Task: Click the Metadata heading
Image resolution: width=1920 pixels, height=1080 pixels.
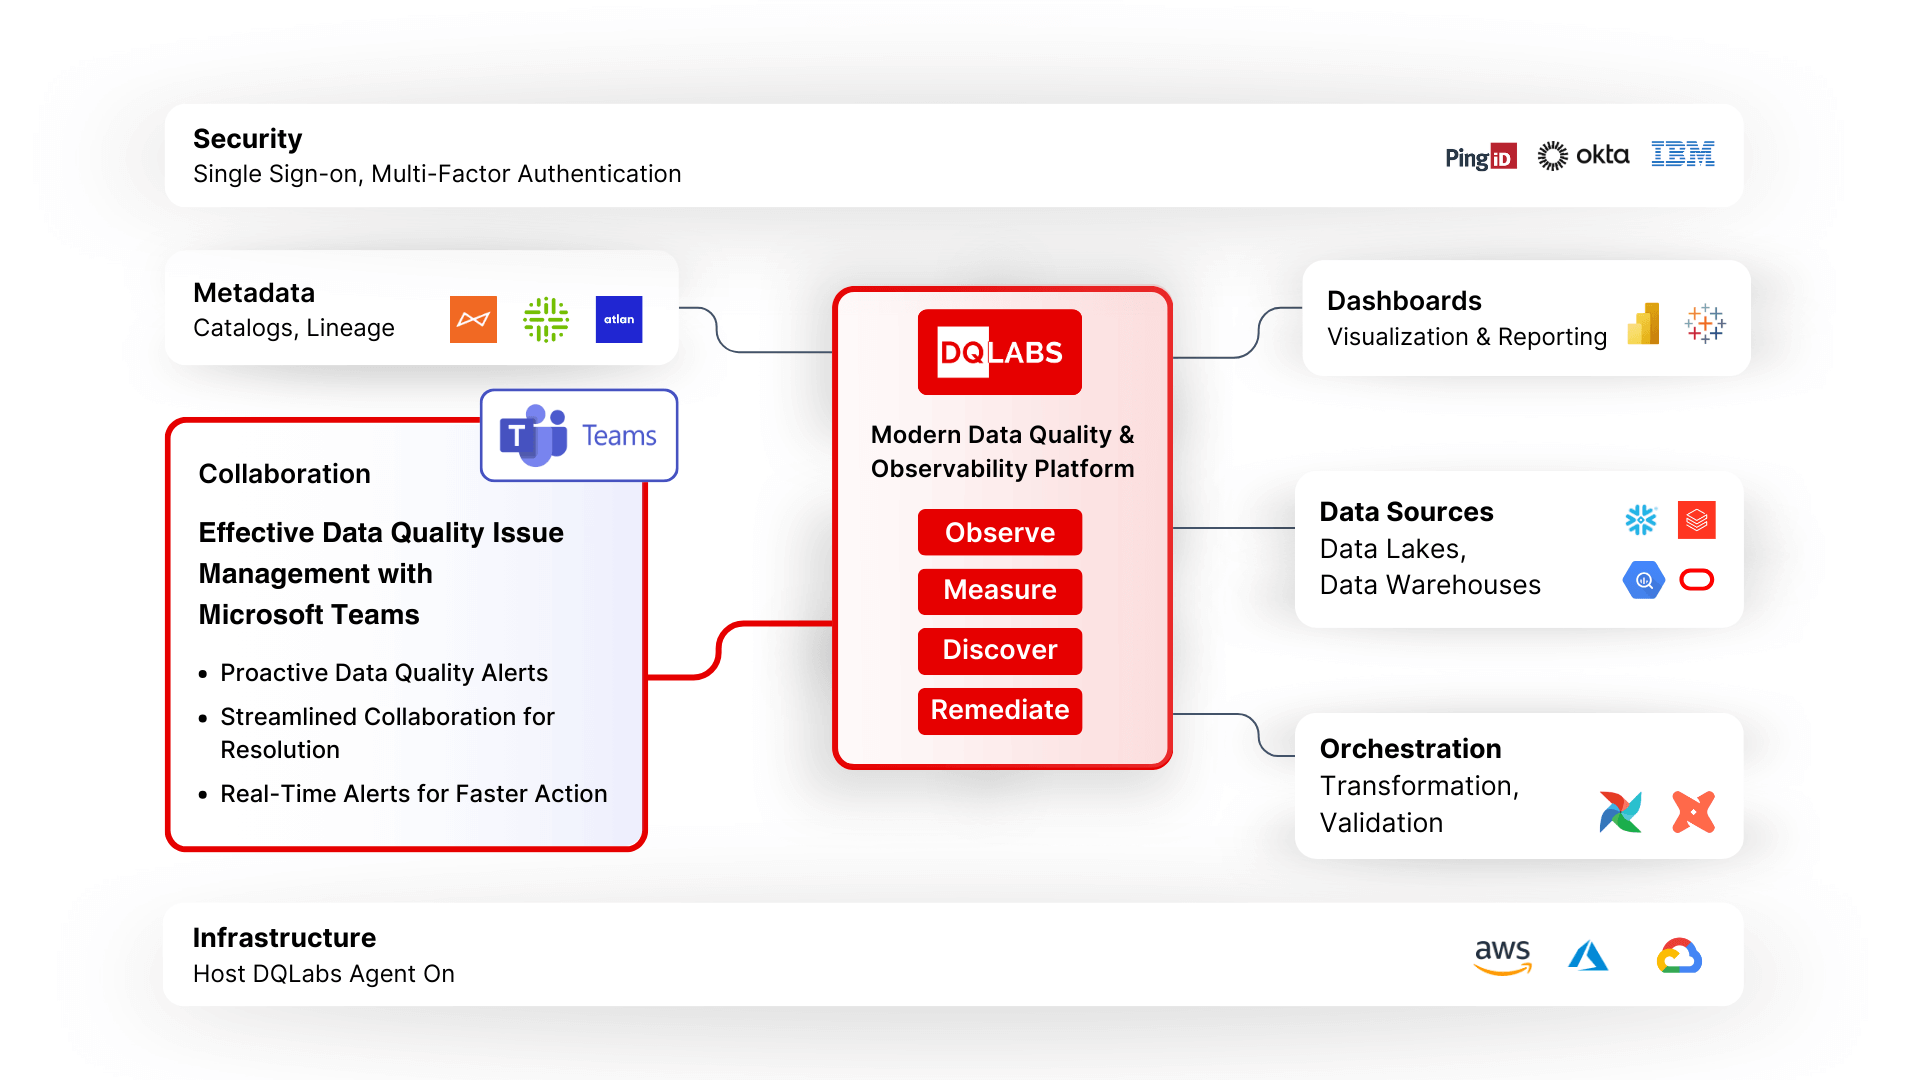Action: click(254, 292)
